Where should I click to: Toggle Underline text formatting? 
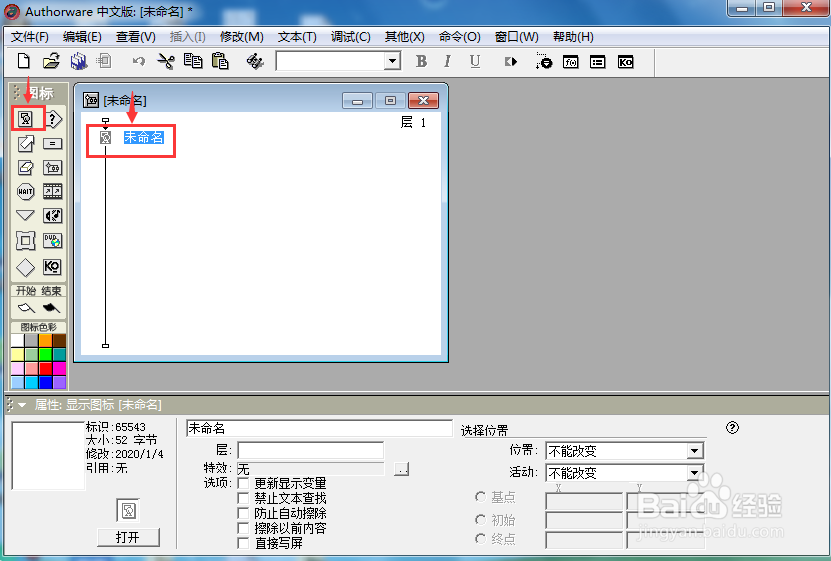(475, 61)
